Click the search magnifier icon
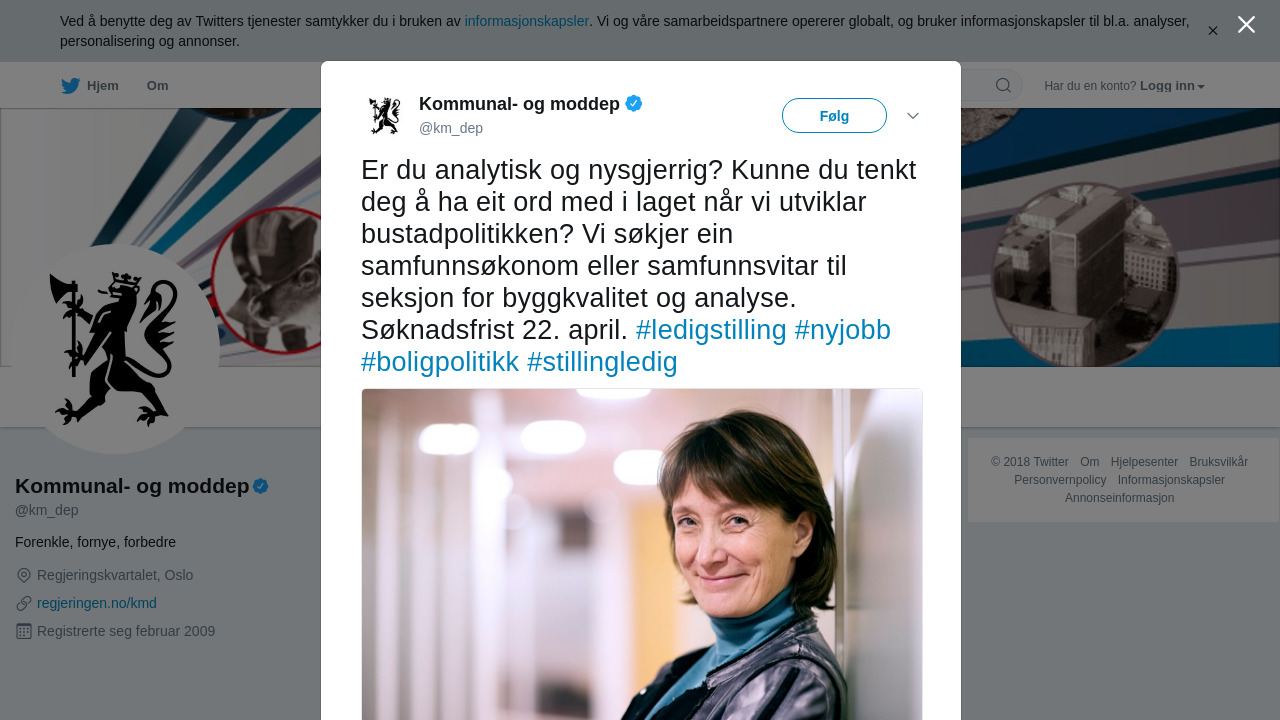The image size is (1280, 720). 1003,85
